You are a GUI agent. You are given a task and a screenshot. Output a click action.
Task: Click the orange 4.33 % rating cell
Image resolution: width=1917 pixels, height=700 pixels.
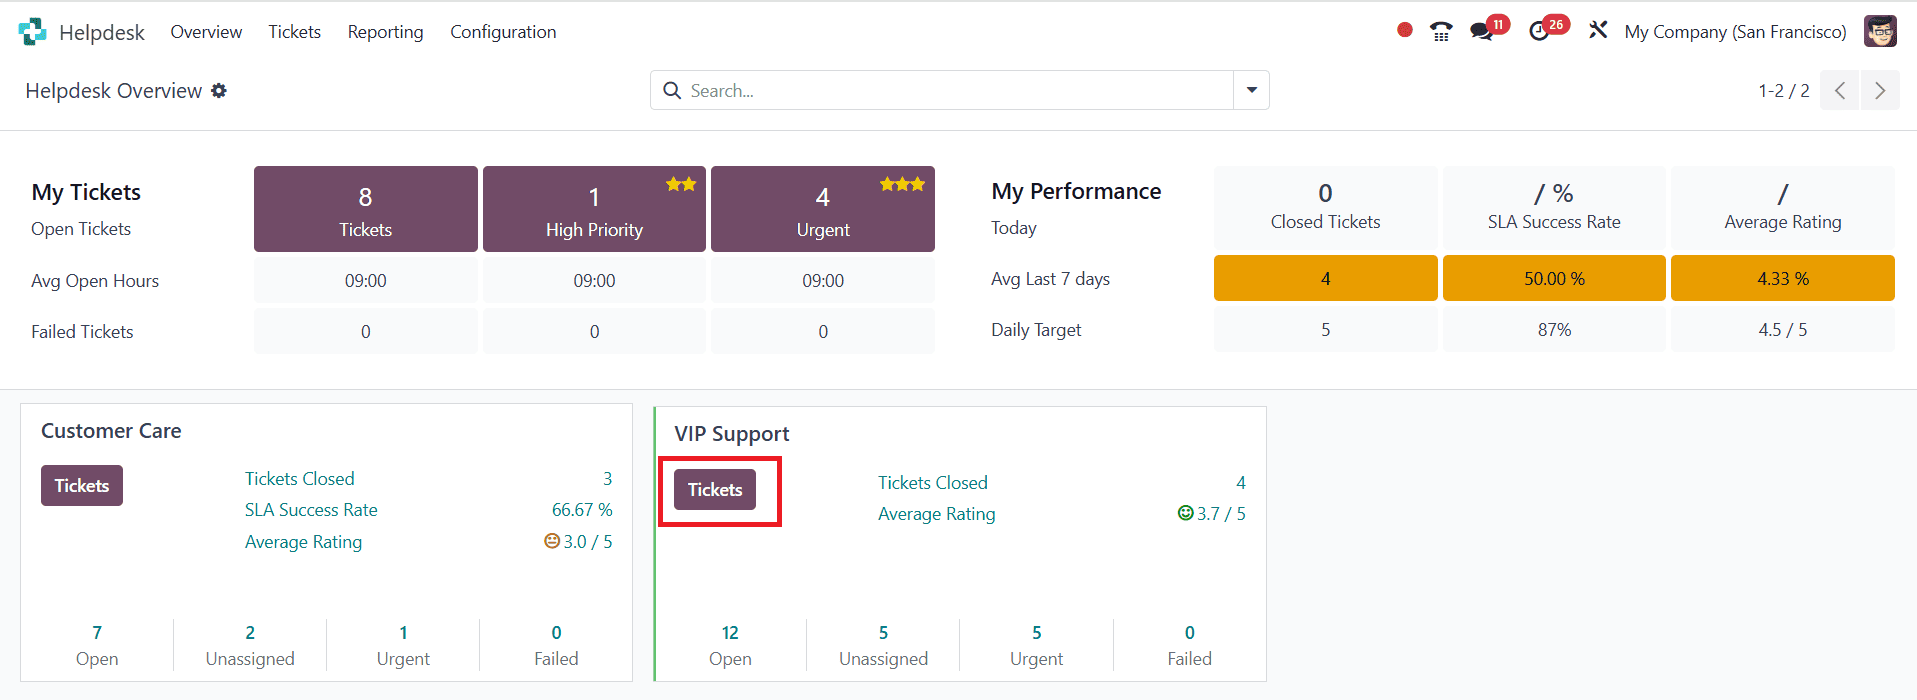[x=1783, y=278]
